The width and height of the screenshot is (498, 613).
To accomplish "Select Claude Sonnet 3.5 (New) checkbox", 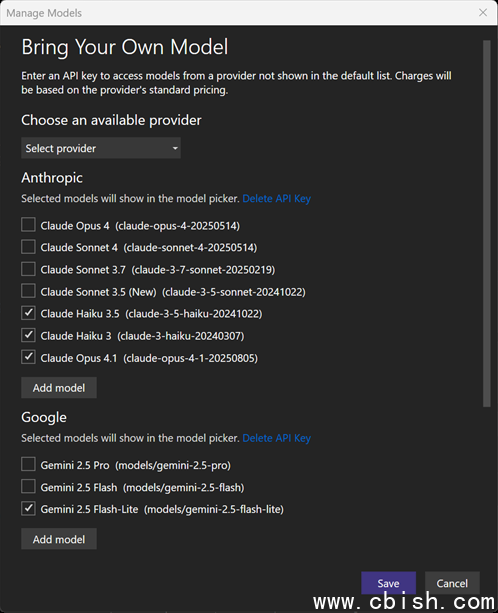I will click(28, 291).
